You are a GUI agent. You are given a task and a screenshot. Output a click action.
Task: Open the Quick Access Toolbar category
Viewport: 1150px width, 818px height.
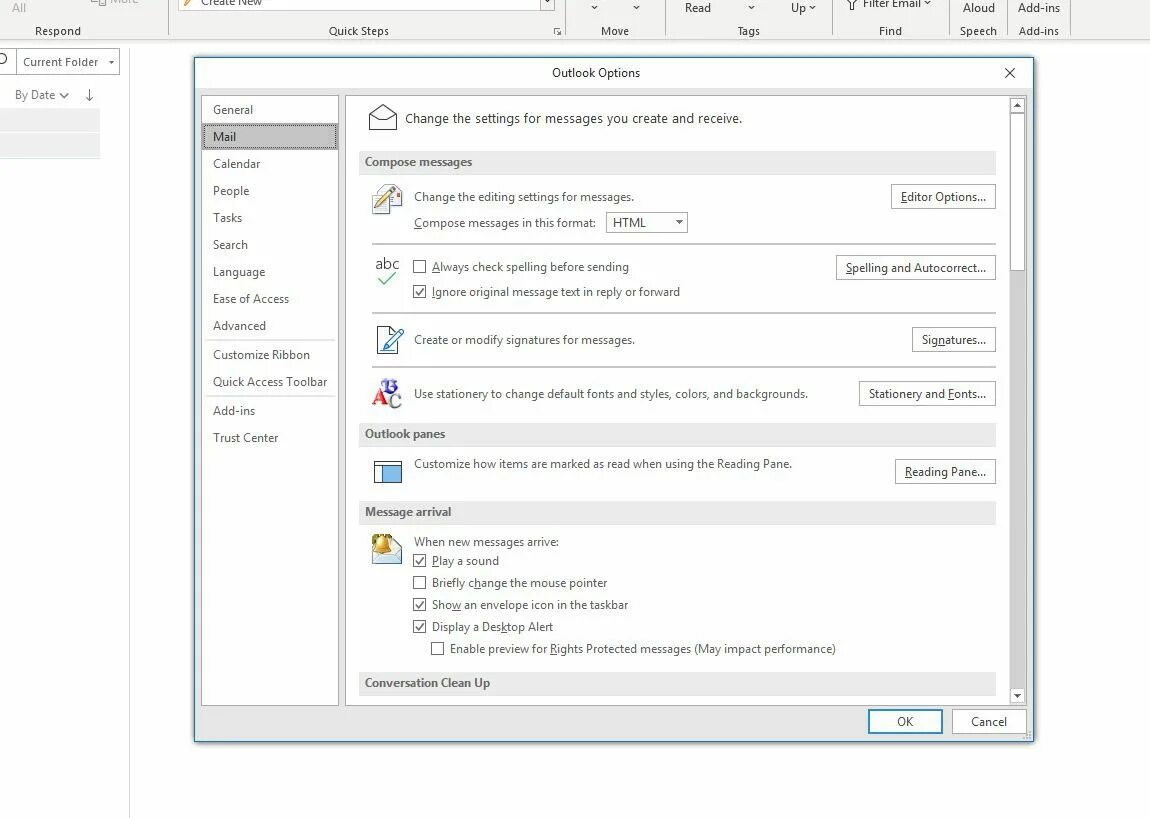(270, 382)
